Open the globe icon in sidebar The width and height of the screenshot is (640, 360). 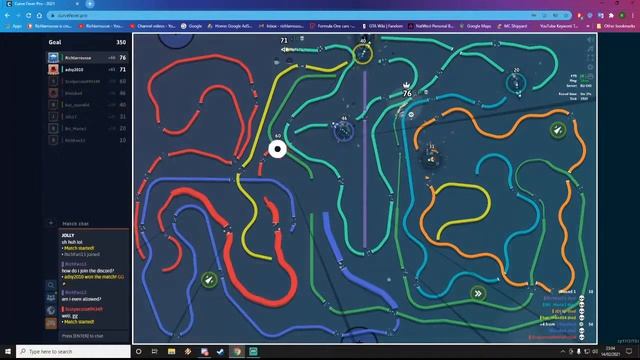point(51,310)
